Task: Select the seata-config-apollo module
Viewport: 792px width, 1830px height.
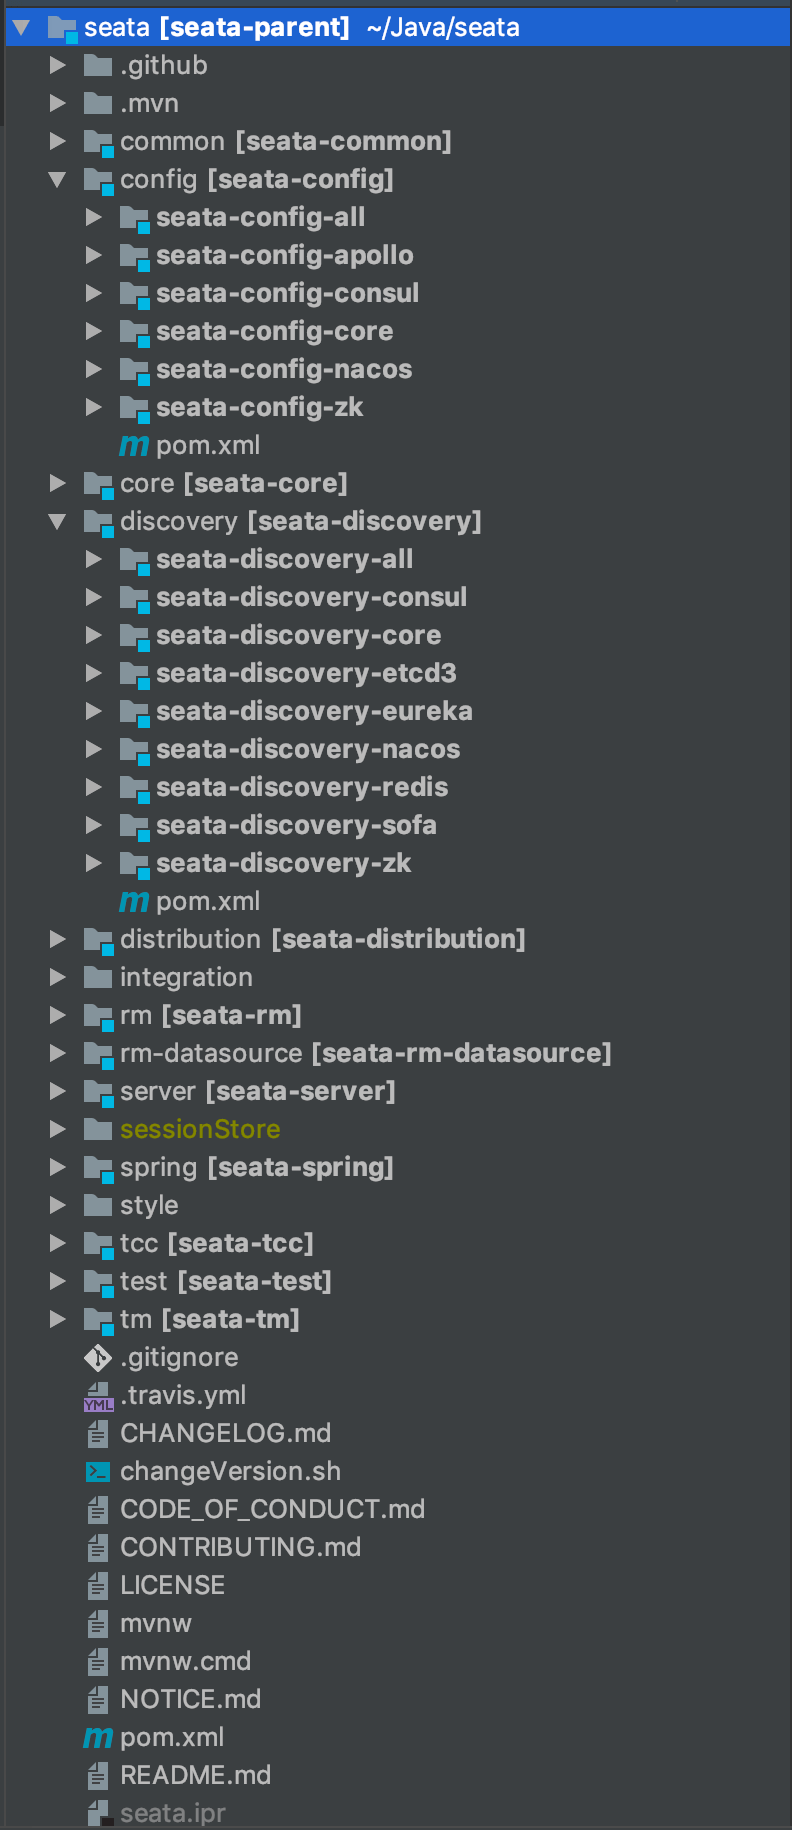Action: pos(284,256)
